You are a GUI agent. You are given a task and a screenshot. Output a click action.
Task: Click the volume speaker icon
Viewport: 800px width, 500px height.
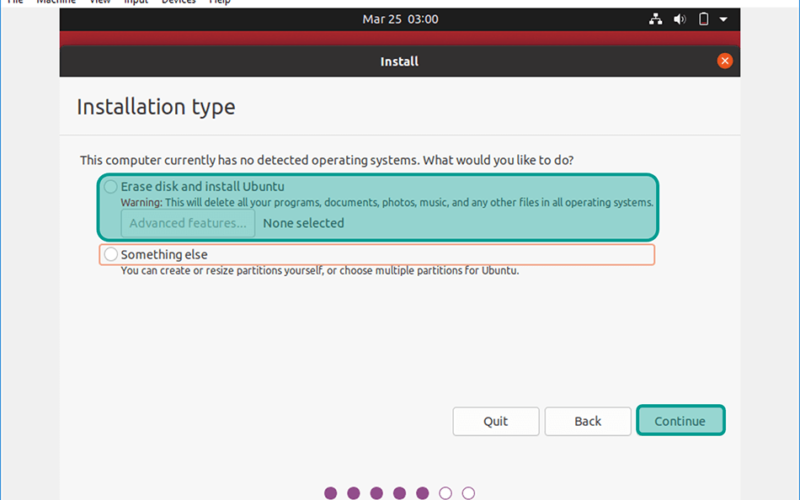[680, 19]
